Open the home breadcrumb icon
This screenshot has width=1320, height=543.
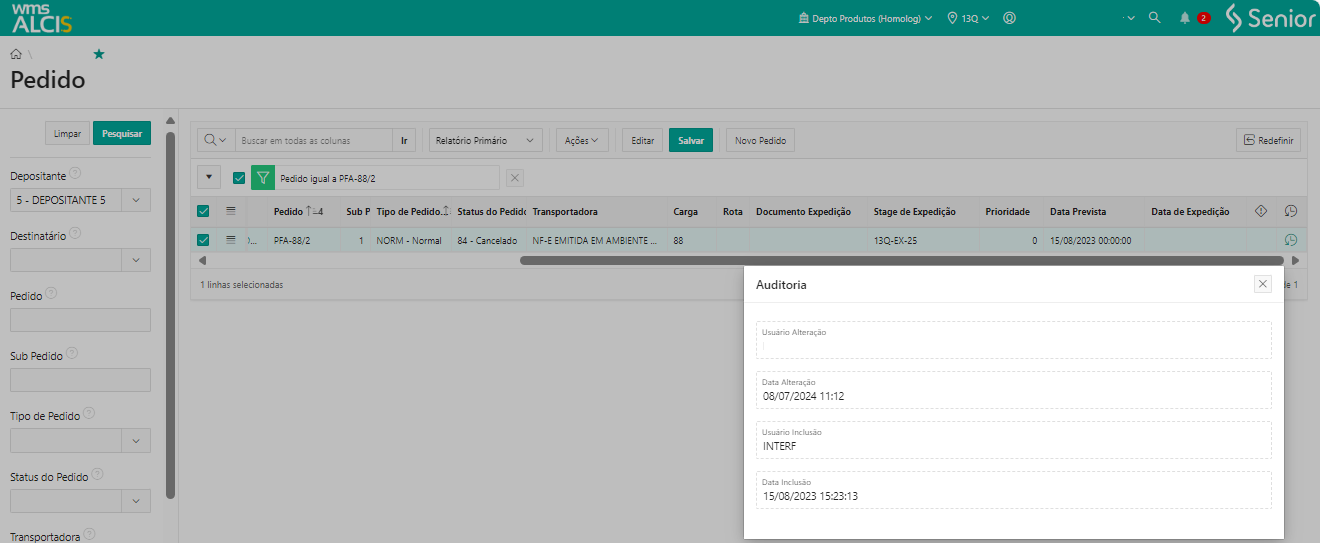click(16, 54)
